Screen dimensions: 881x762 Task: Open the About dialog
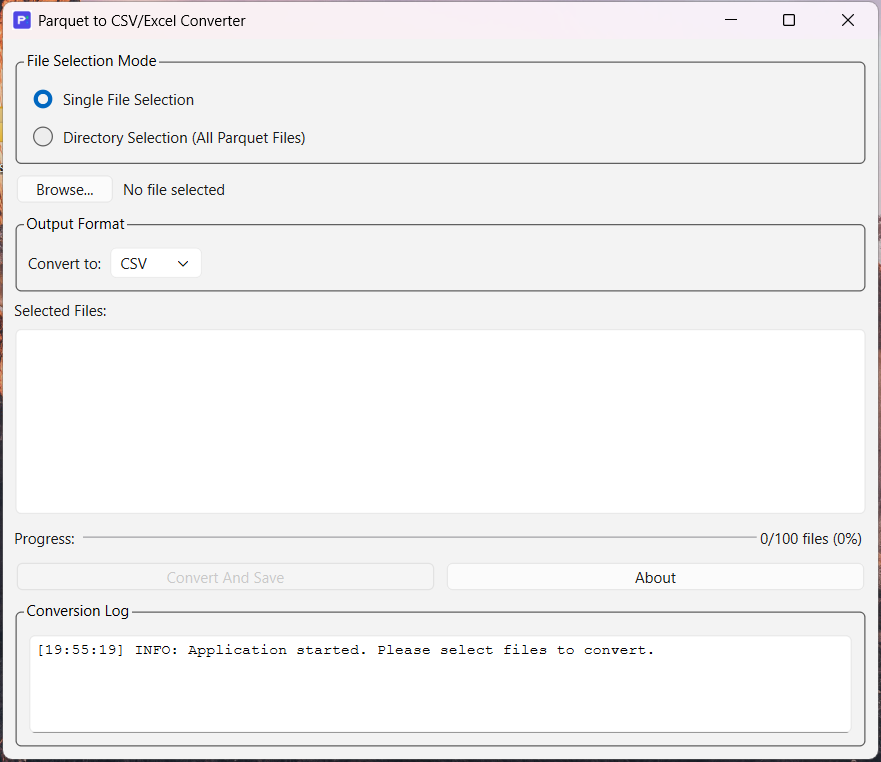[x=655, y=577]
